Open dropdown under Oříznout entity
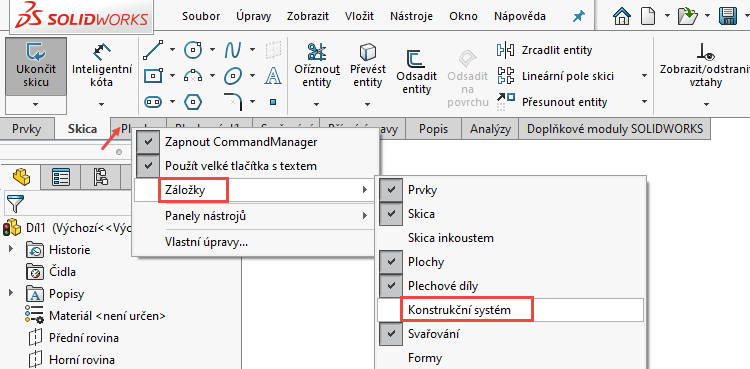This screenshot has width=750, height=369. (317, 103)
